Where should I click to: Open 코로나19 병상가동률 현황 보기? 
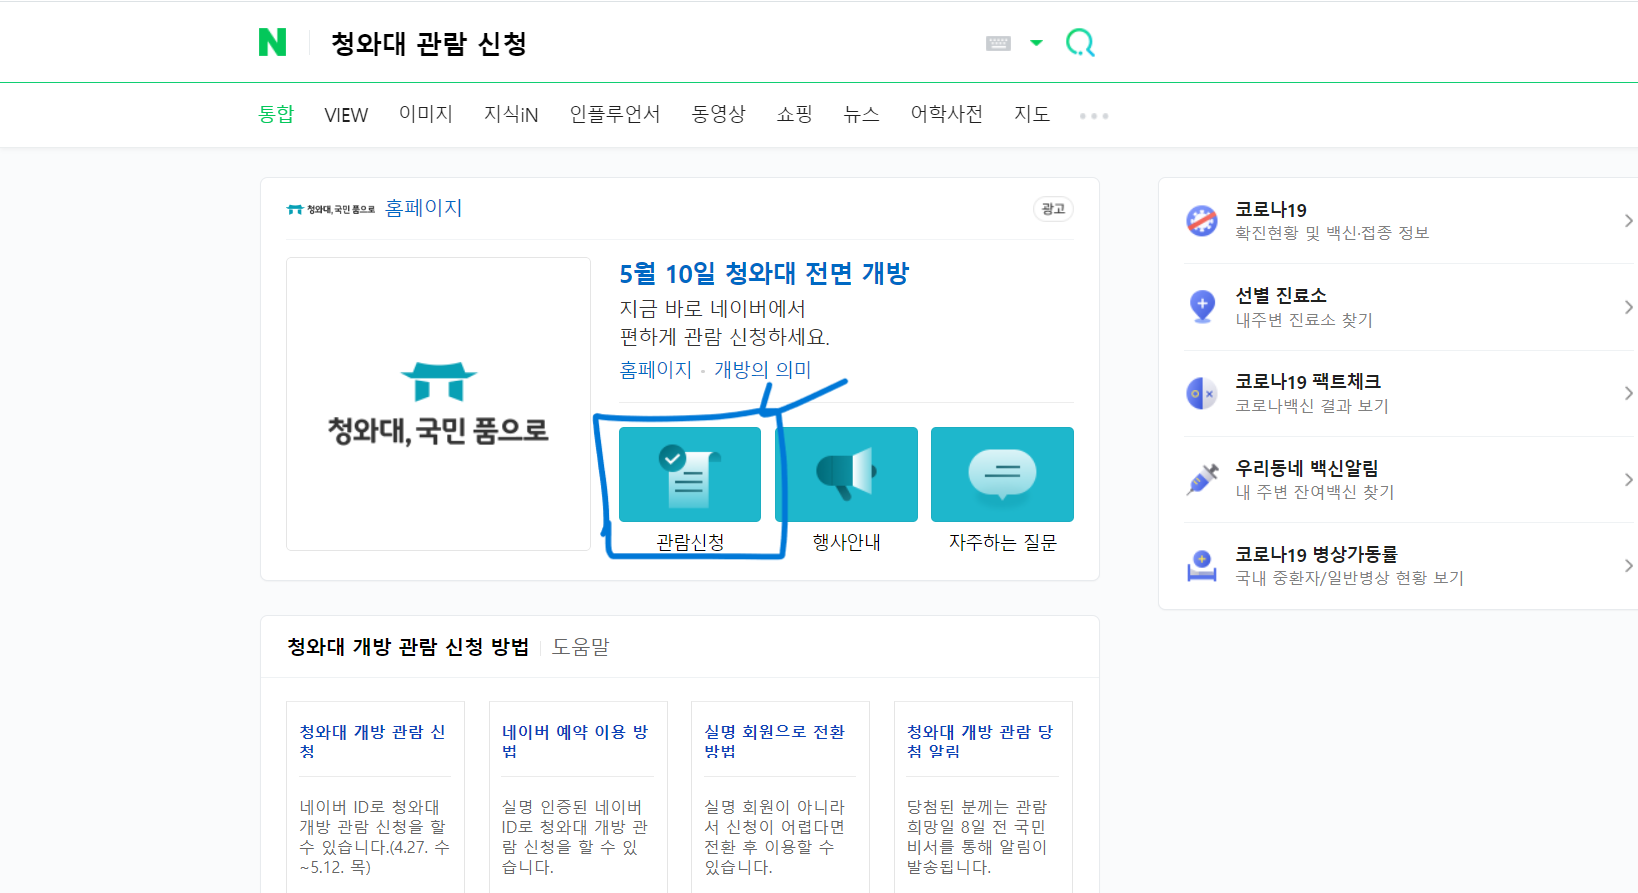tap(1350, 565)
